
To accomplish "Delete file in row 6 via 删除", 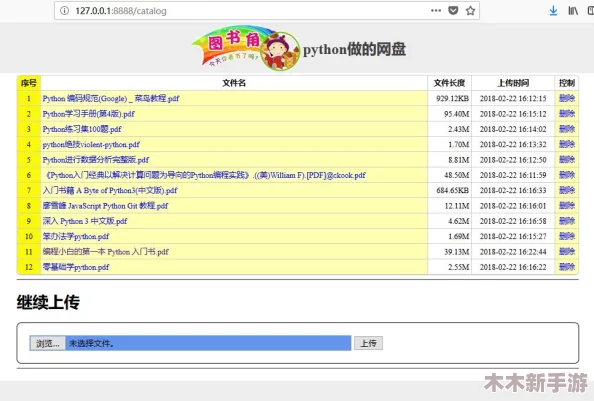I will [x=567, y=175].
